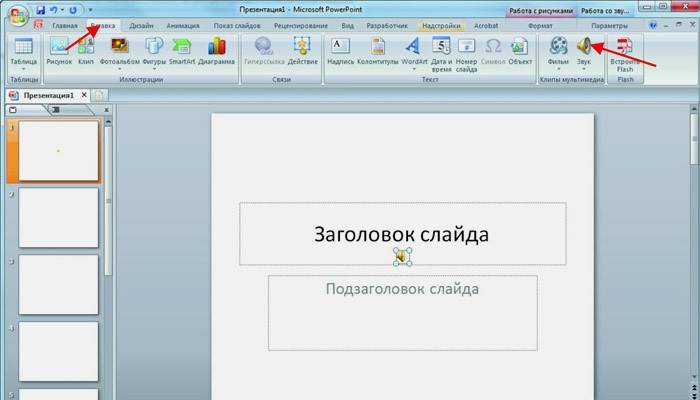Select the second slide thumbnail
The height and width of the screenshot is (400, 700).
[59, 217]
